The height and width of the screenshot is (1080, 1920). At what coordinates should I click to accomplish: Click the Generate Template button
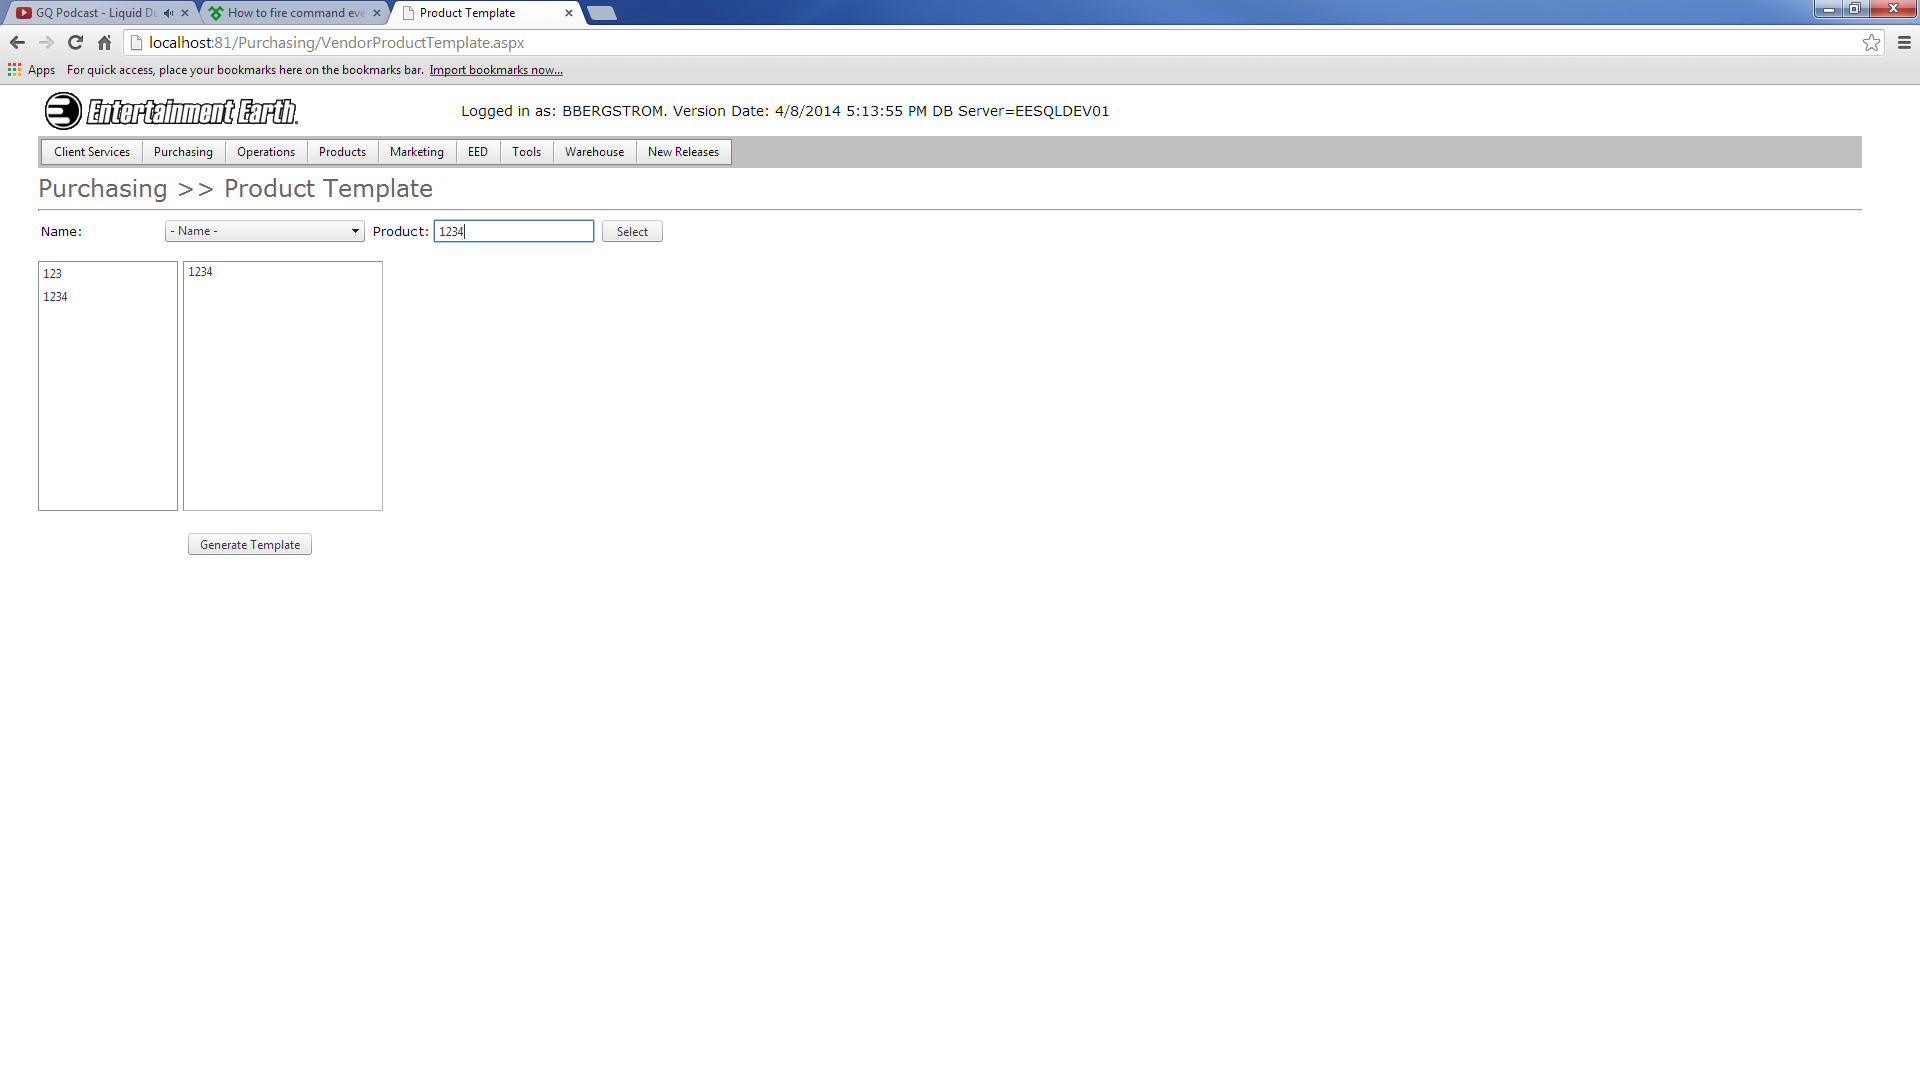pyautogui.click(x=250, y=545)
